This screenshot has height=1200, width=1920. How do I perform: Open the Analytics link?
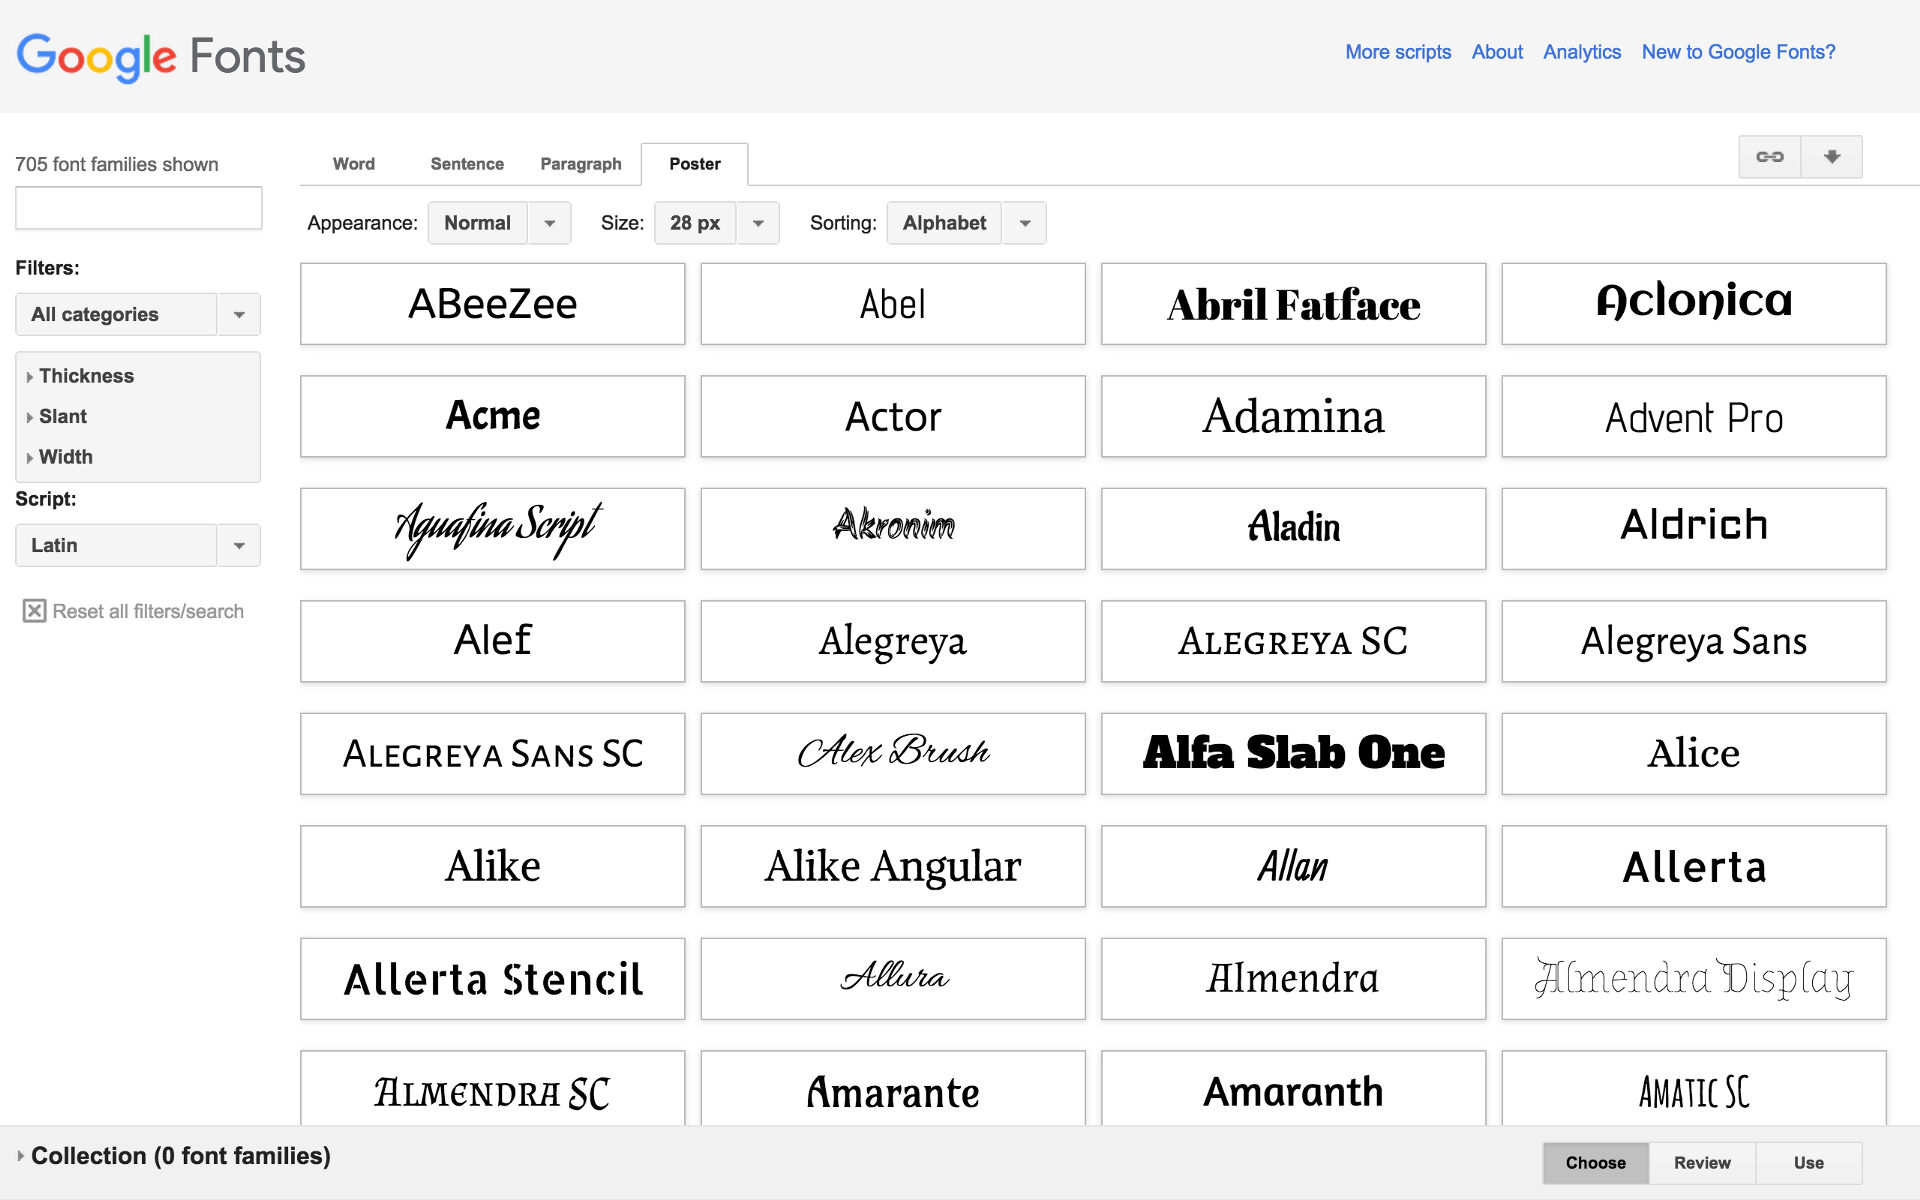coord(1581,52)
